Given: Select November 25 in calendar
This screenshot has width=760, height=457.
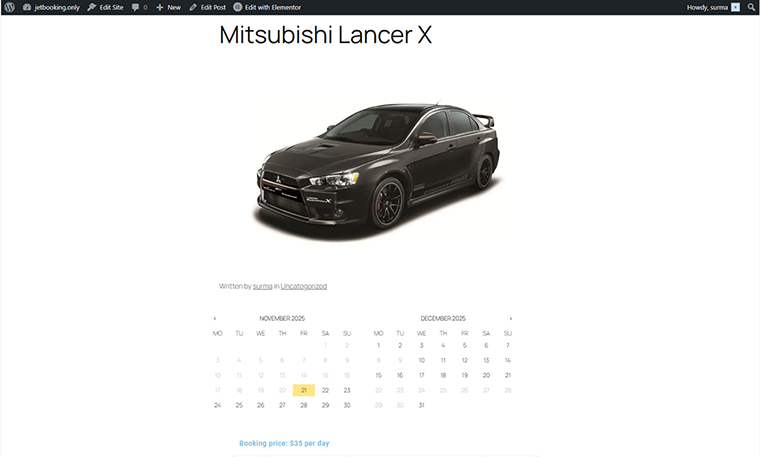Looking at the screenshot, I should point(239,405).
